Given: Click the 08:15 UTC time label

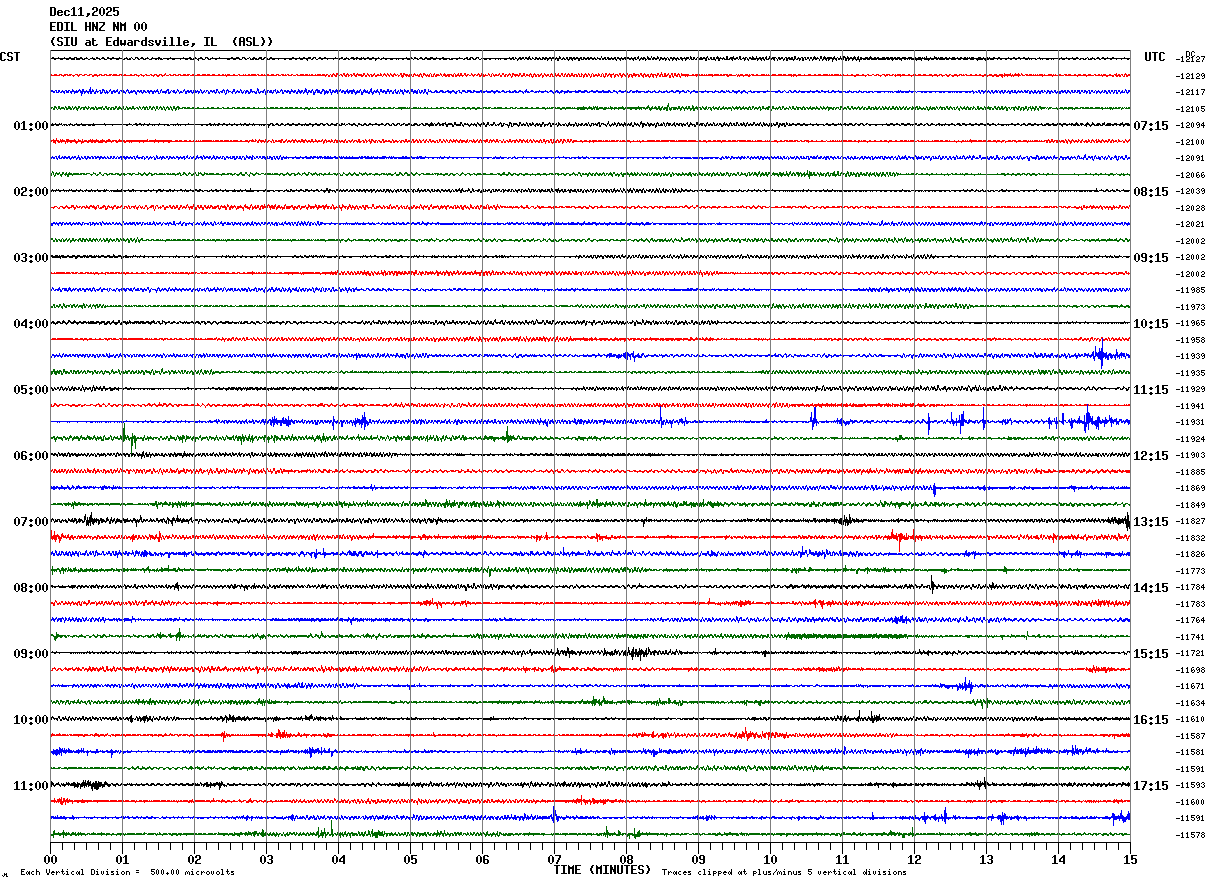Looking at the screenshot, I should [x=1150, y=192].
